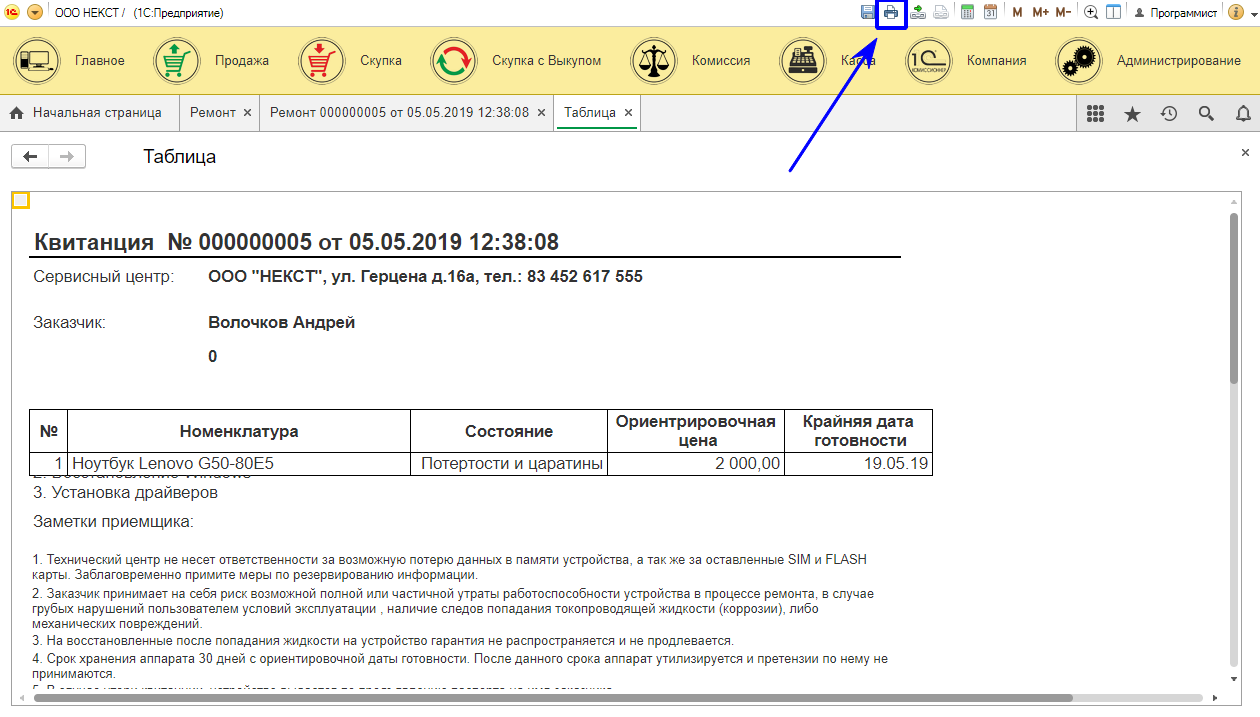Open the Администрирование section
The width and height of the screenshot is (1260, 717).
click(1179, 61)
